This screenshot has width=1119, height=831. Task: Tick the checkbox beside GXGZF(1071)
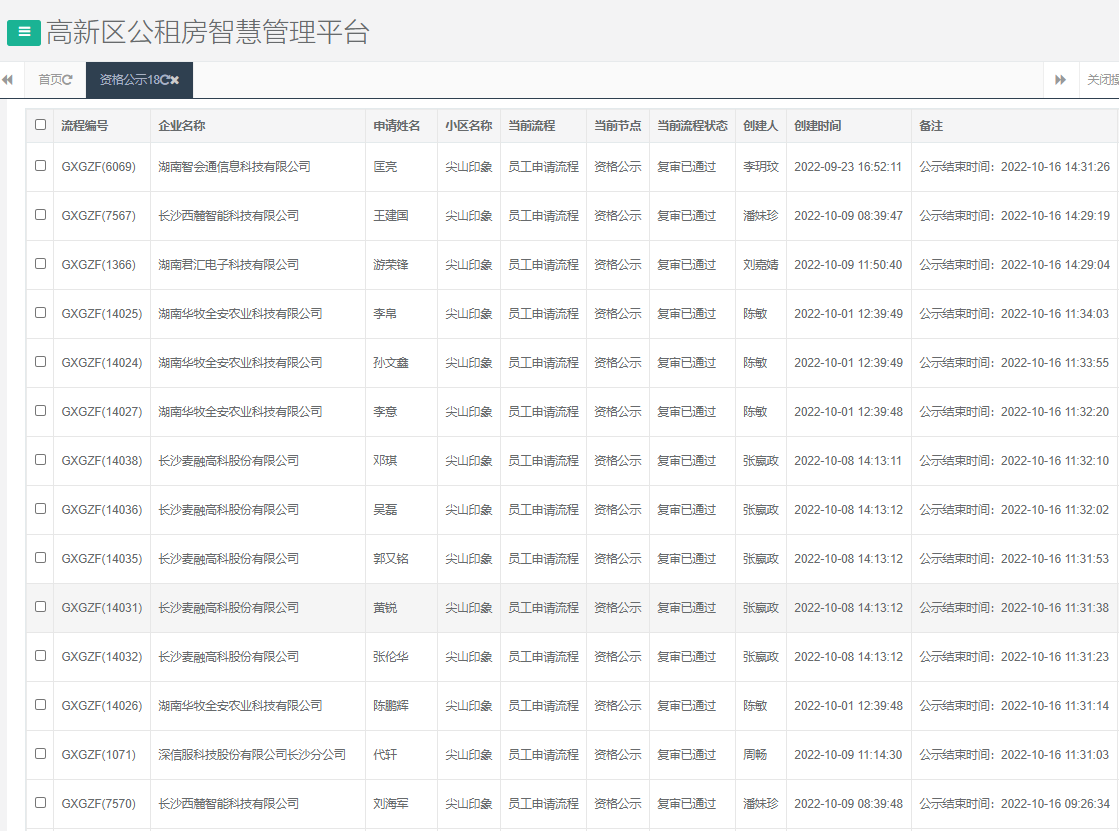40,754
